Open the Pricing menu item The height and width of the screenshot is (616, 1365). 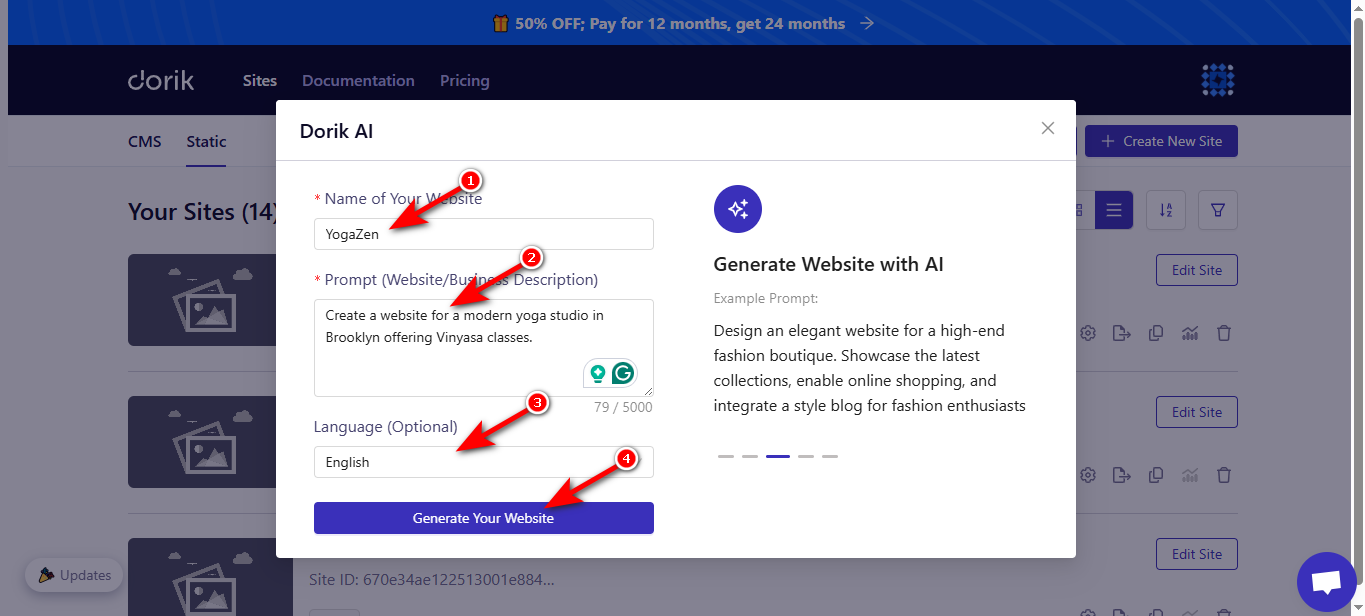click(464, 80)
